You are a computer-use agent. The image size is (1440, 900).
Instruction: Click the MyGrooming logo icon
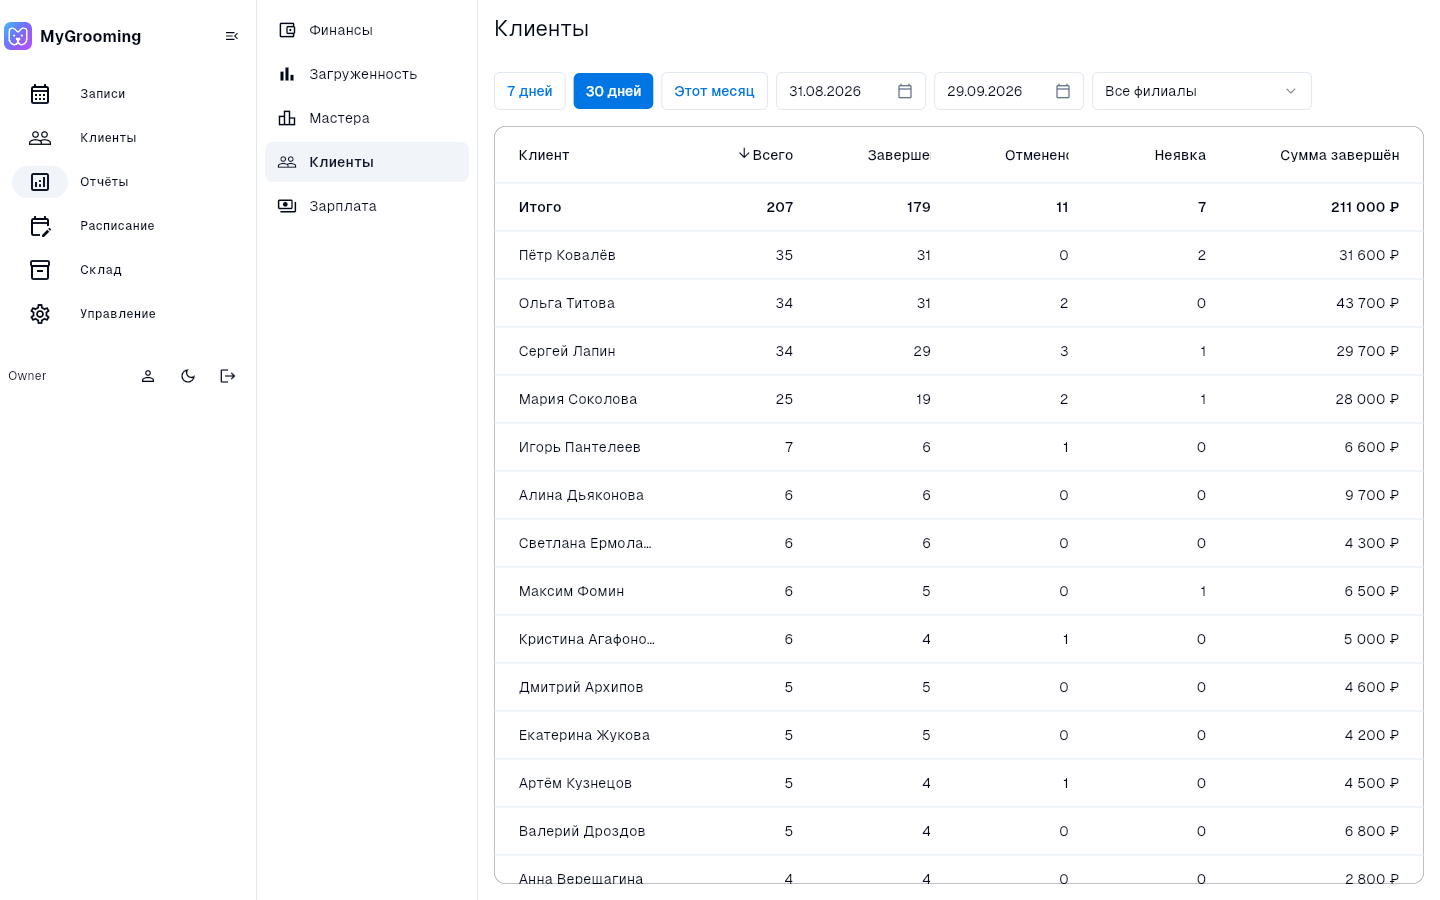[18, 36]
